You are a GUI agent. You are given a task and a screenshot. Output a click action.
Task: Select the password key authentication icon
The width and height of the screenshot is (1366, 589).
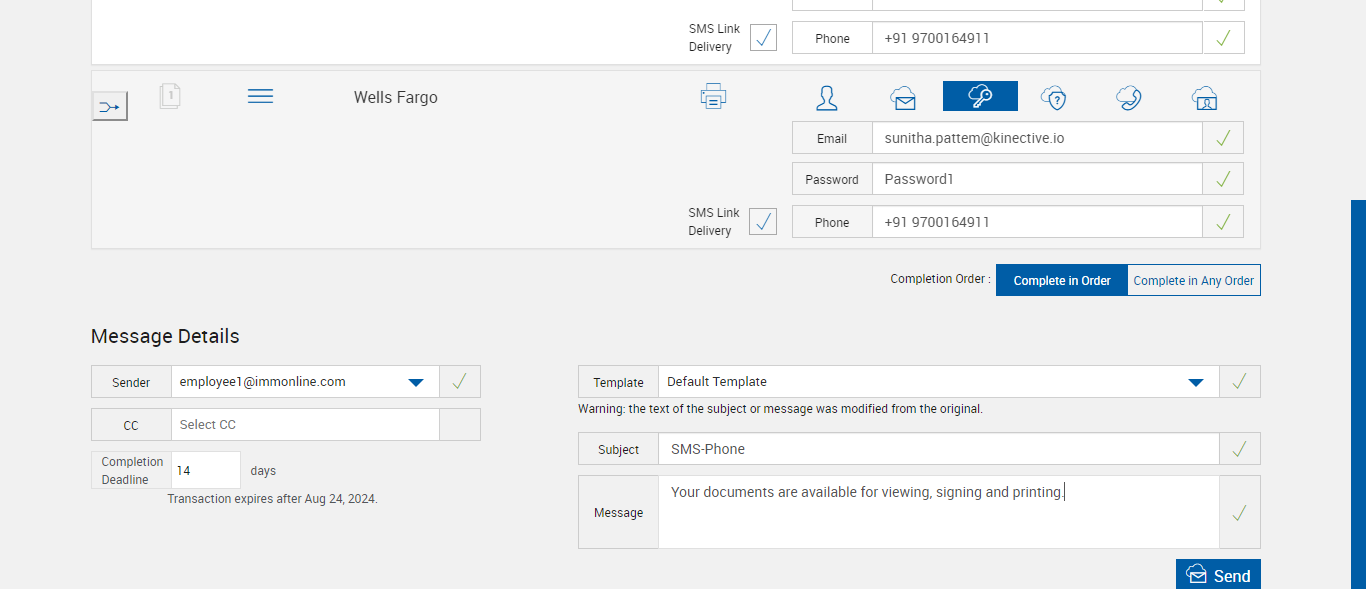coord(980,97)
